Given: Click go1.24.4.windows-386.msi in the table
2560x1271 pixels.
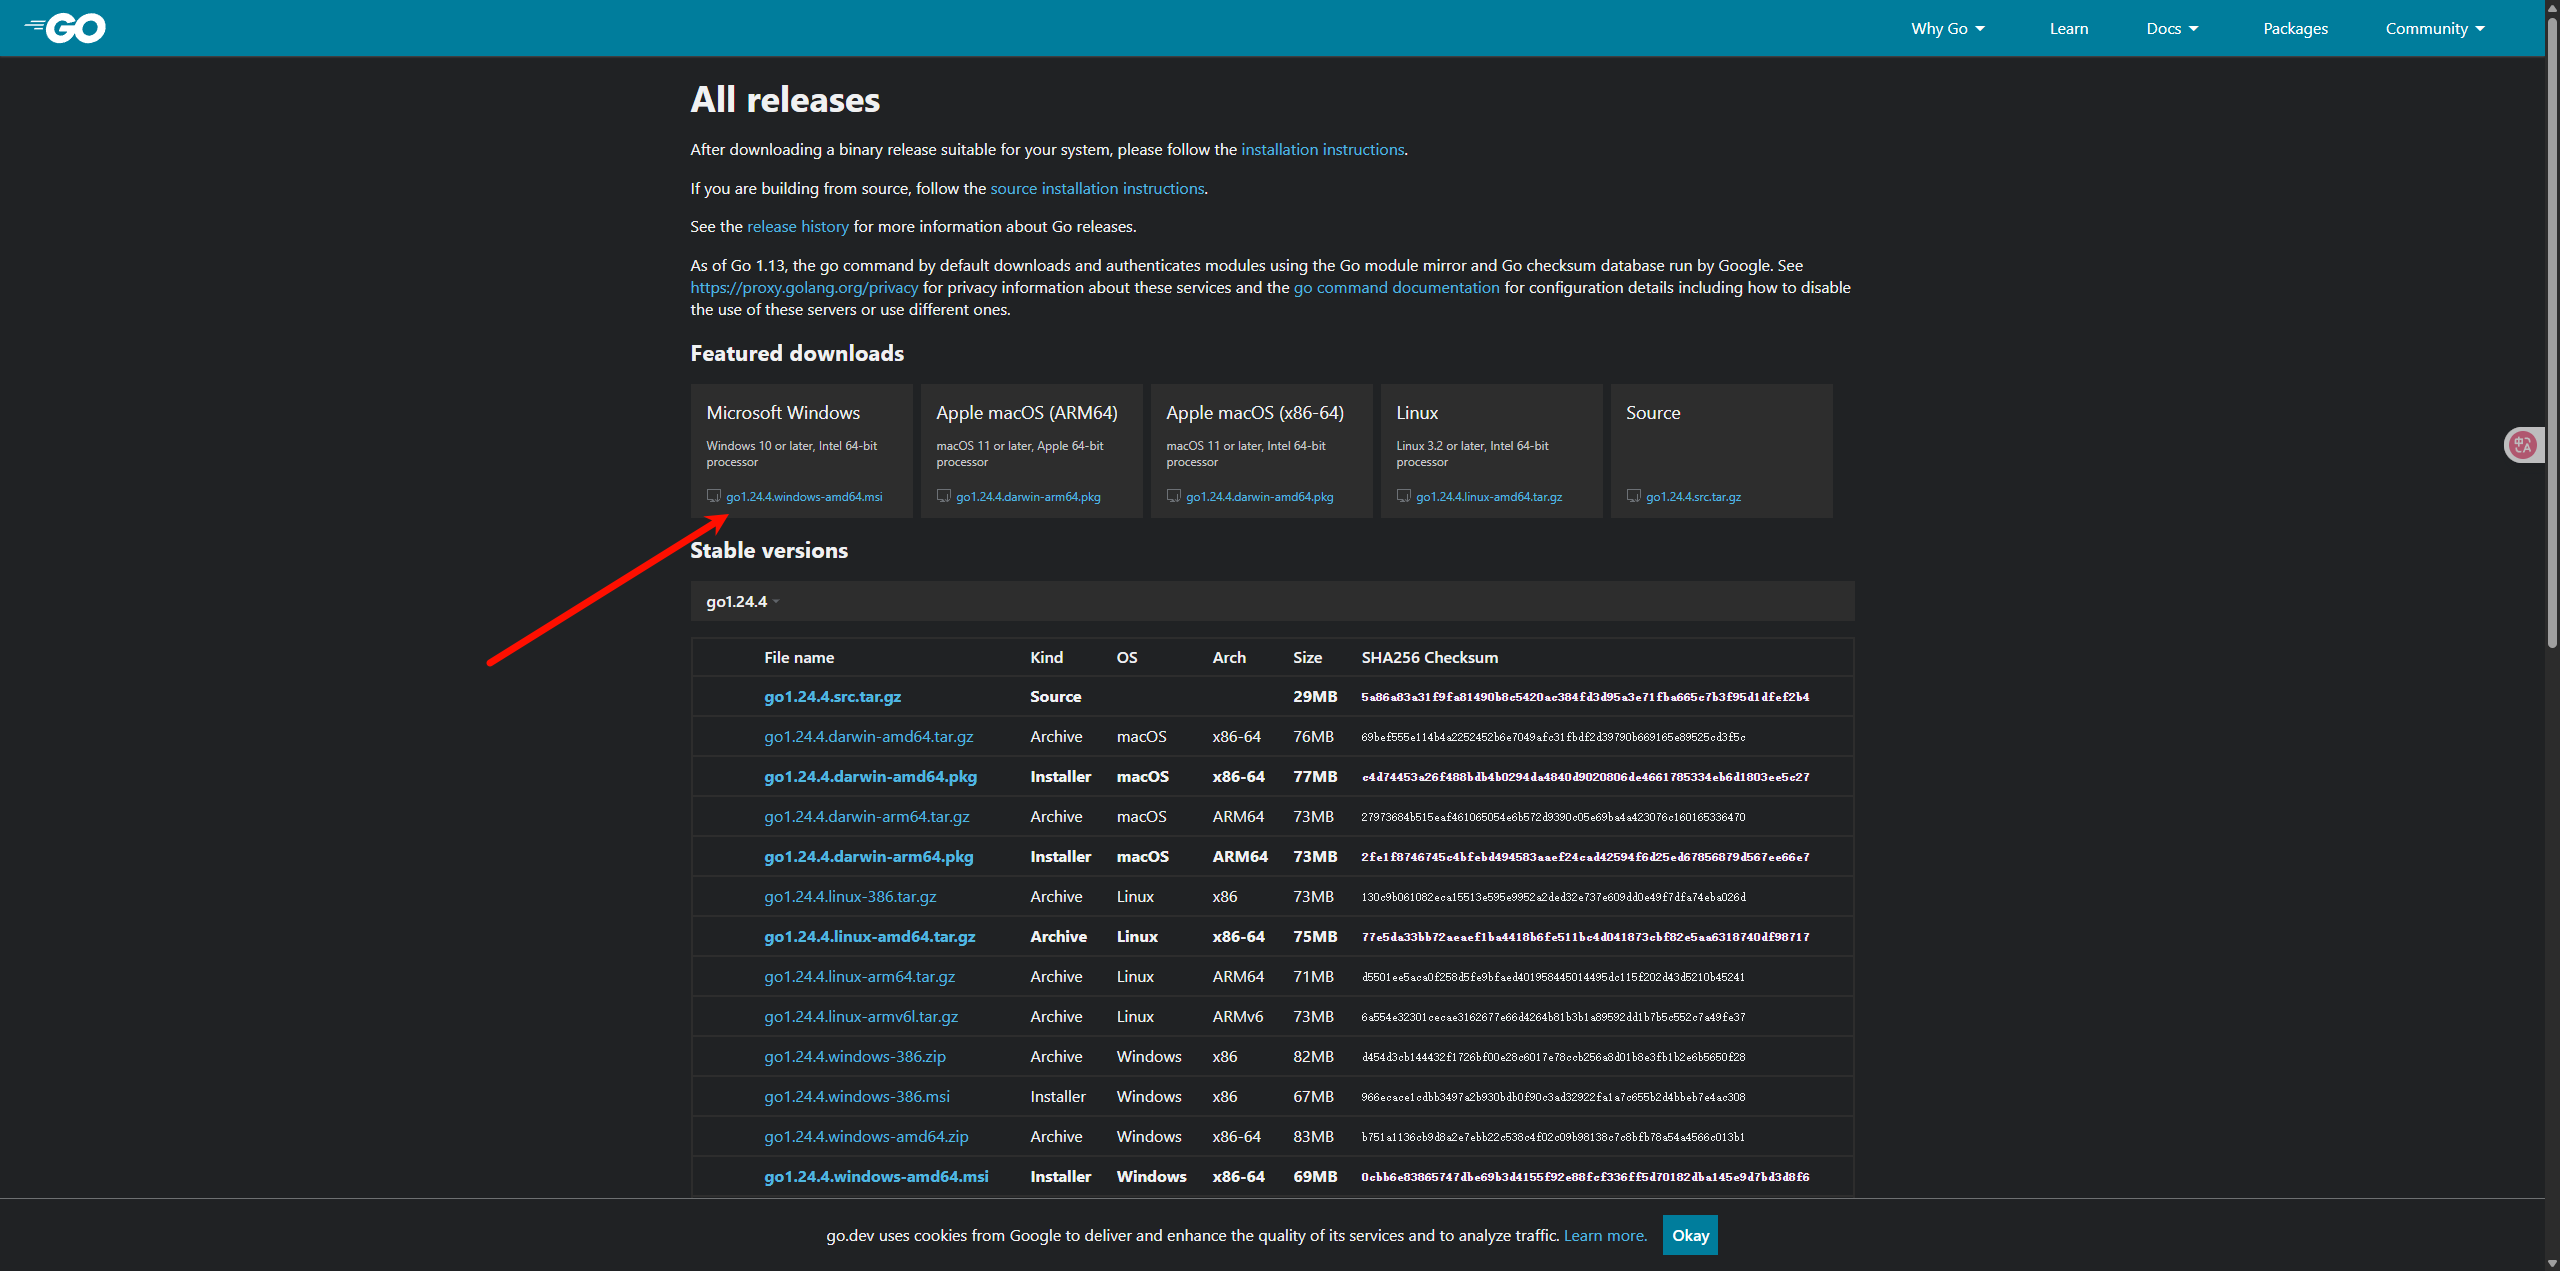Looking at the screenshot, I should pyautogui.click(x=856, y=1096).
